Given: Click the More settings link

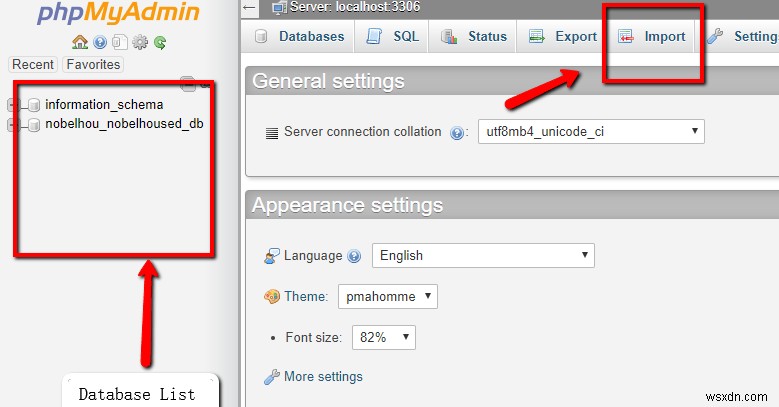Looking at the screenshot, I should click(x=323, y=377).
